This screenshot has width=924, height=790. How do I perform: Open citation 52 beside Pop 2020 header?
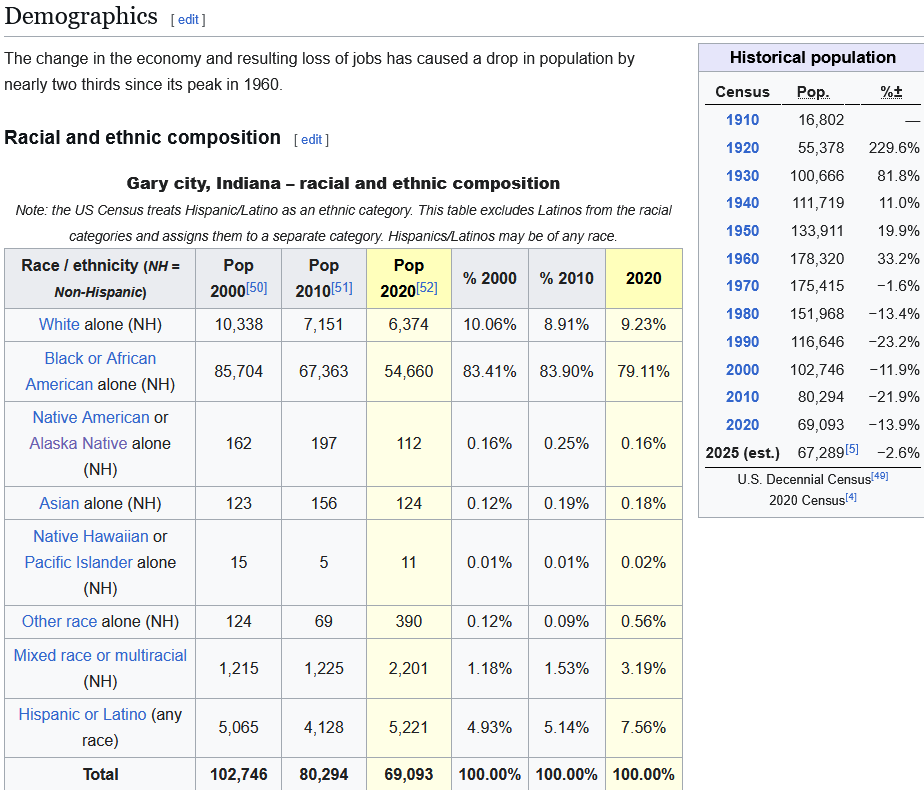[x=427, y=287]
